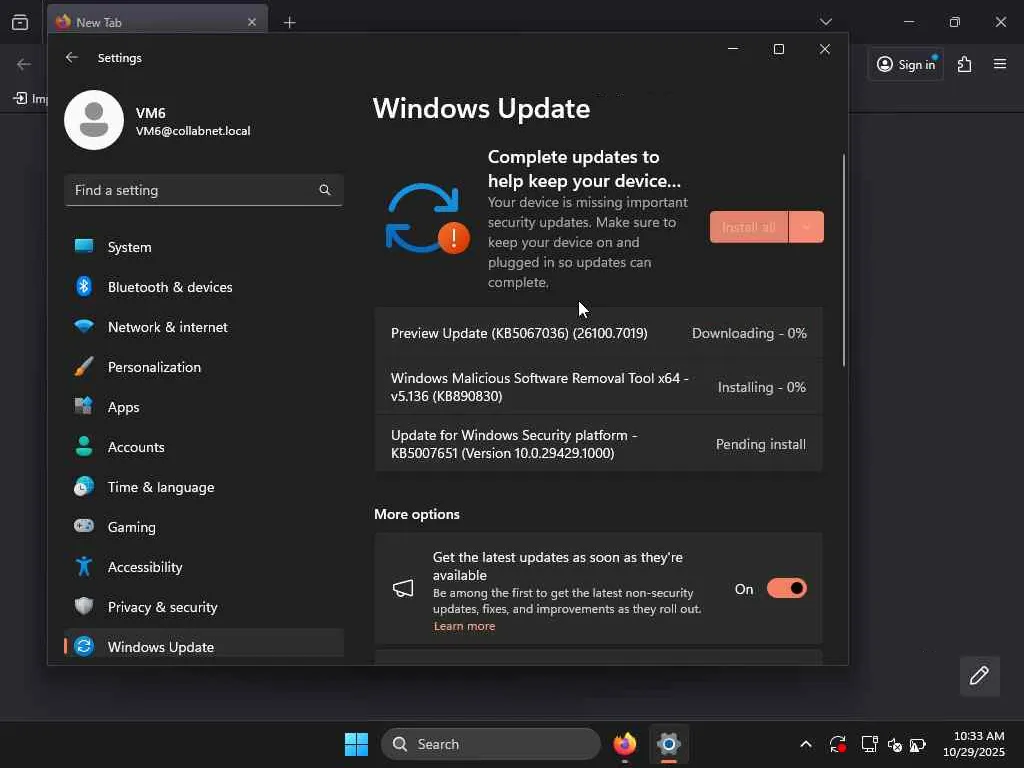1024x768 pixels.
Task: Show hidden system tray icons
Action: coord(806,744)
